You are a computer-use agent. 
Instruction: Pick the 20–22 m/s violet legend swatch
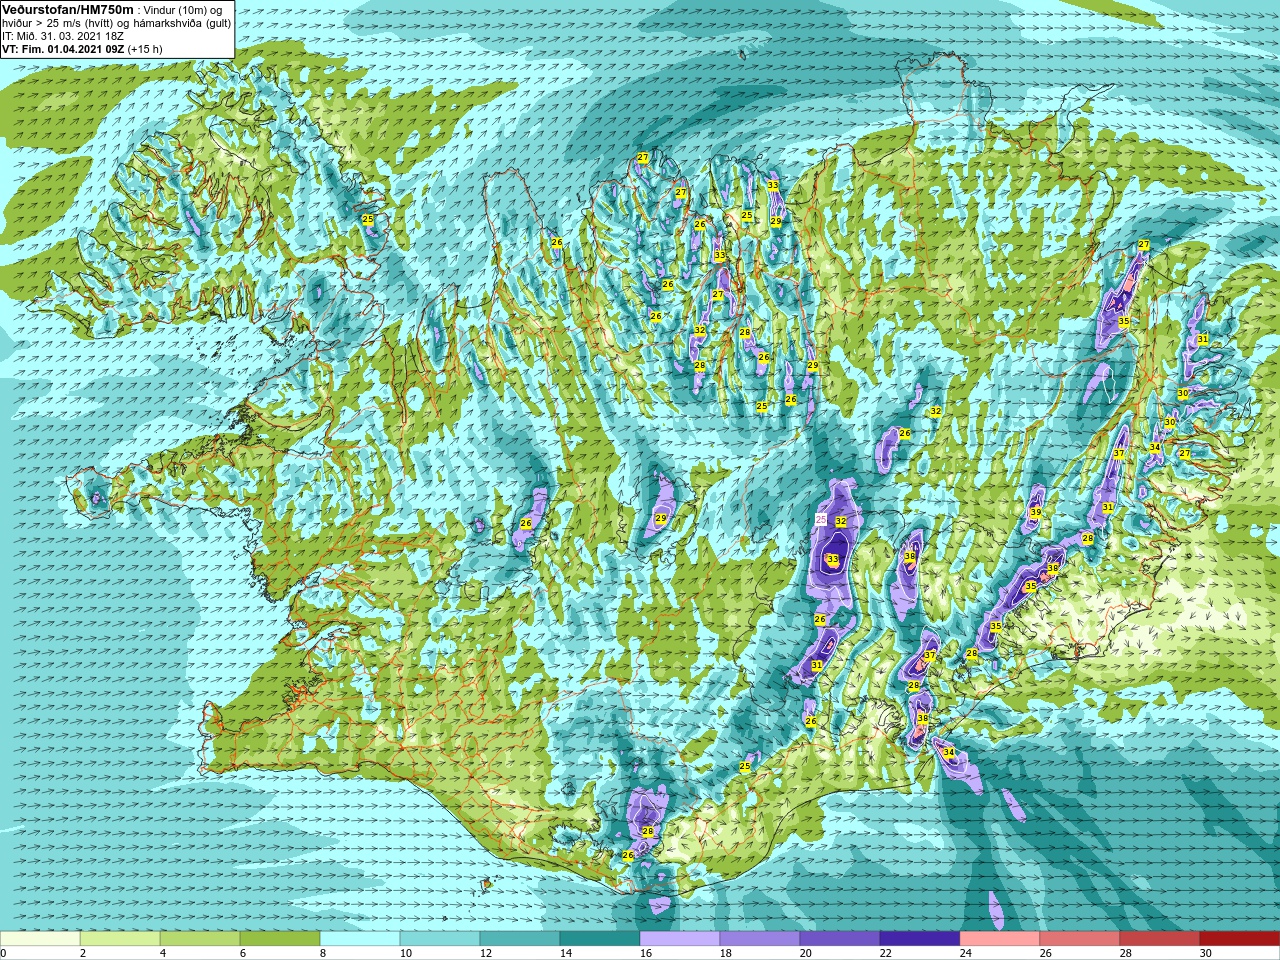tap(840, 939)
